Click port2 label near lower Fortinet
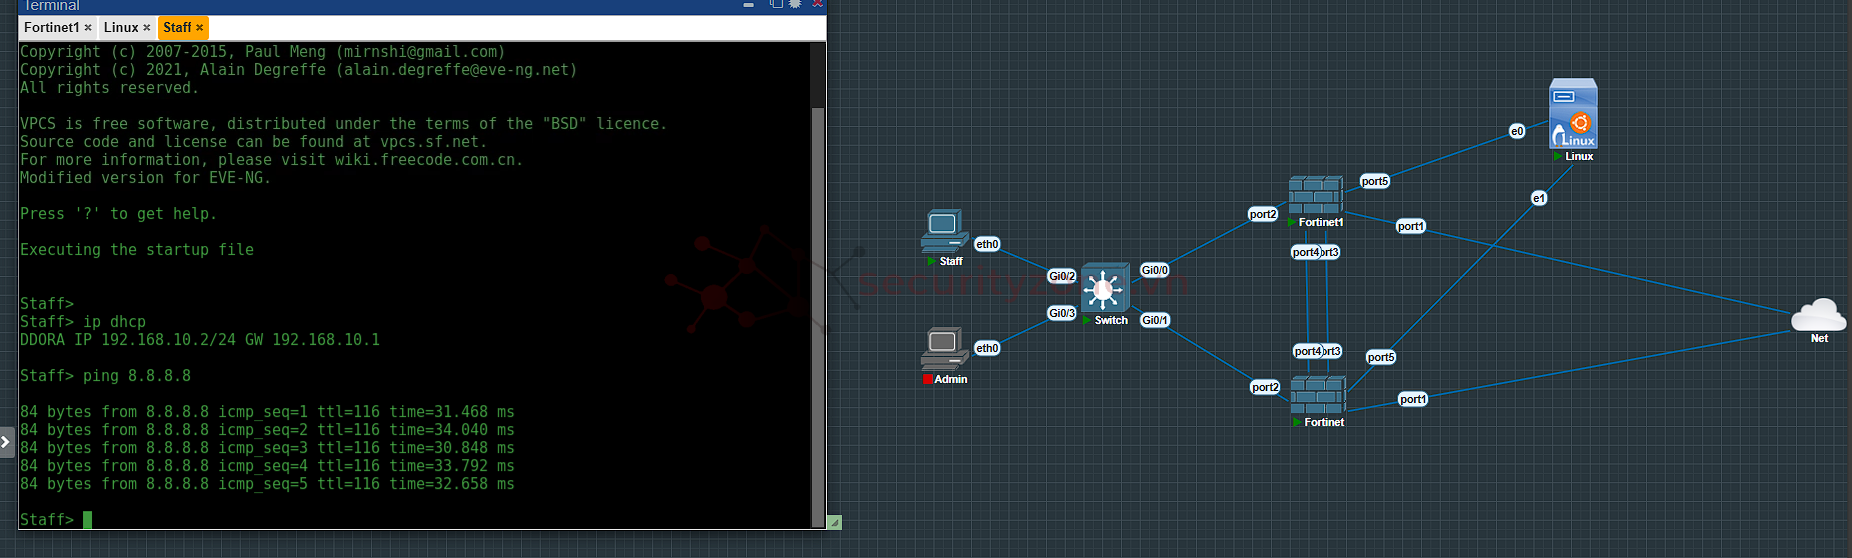This screenshot has width=1852, height=558. coord(1265,387)
